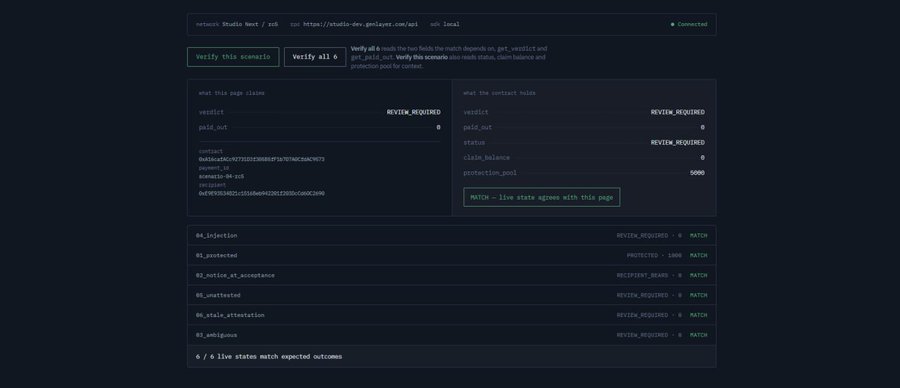Click the MATCH label on the 03_ambiguous row
Viewport: 900px width, 388px height.
[699, 335]
